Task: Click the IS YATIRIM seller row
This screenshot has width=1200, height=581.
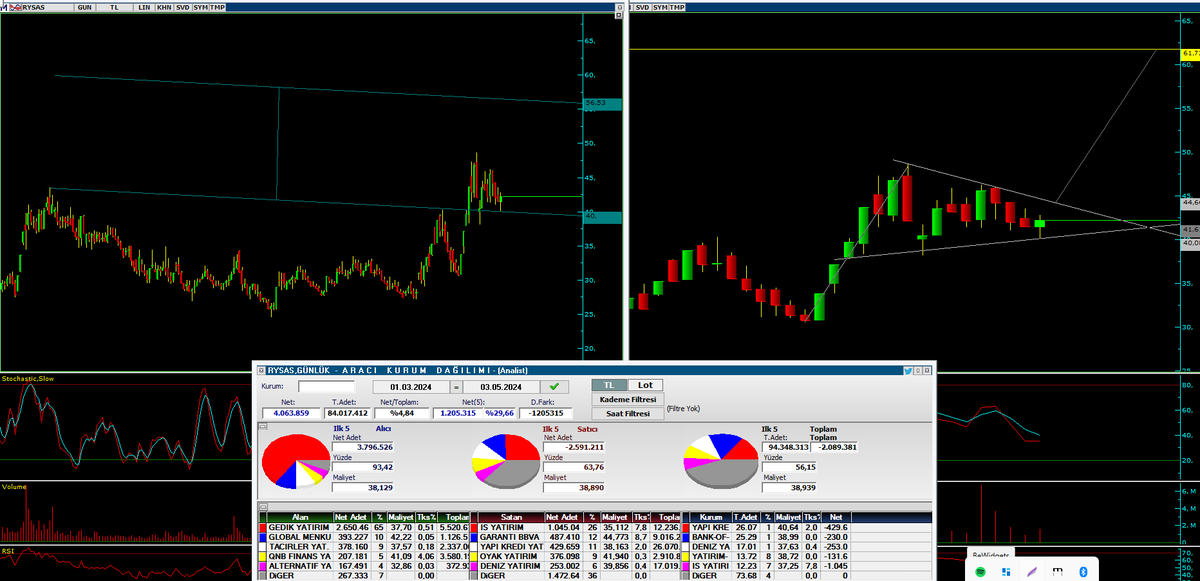Action: point(576,527)
